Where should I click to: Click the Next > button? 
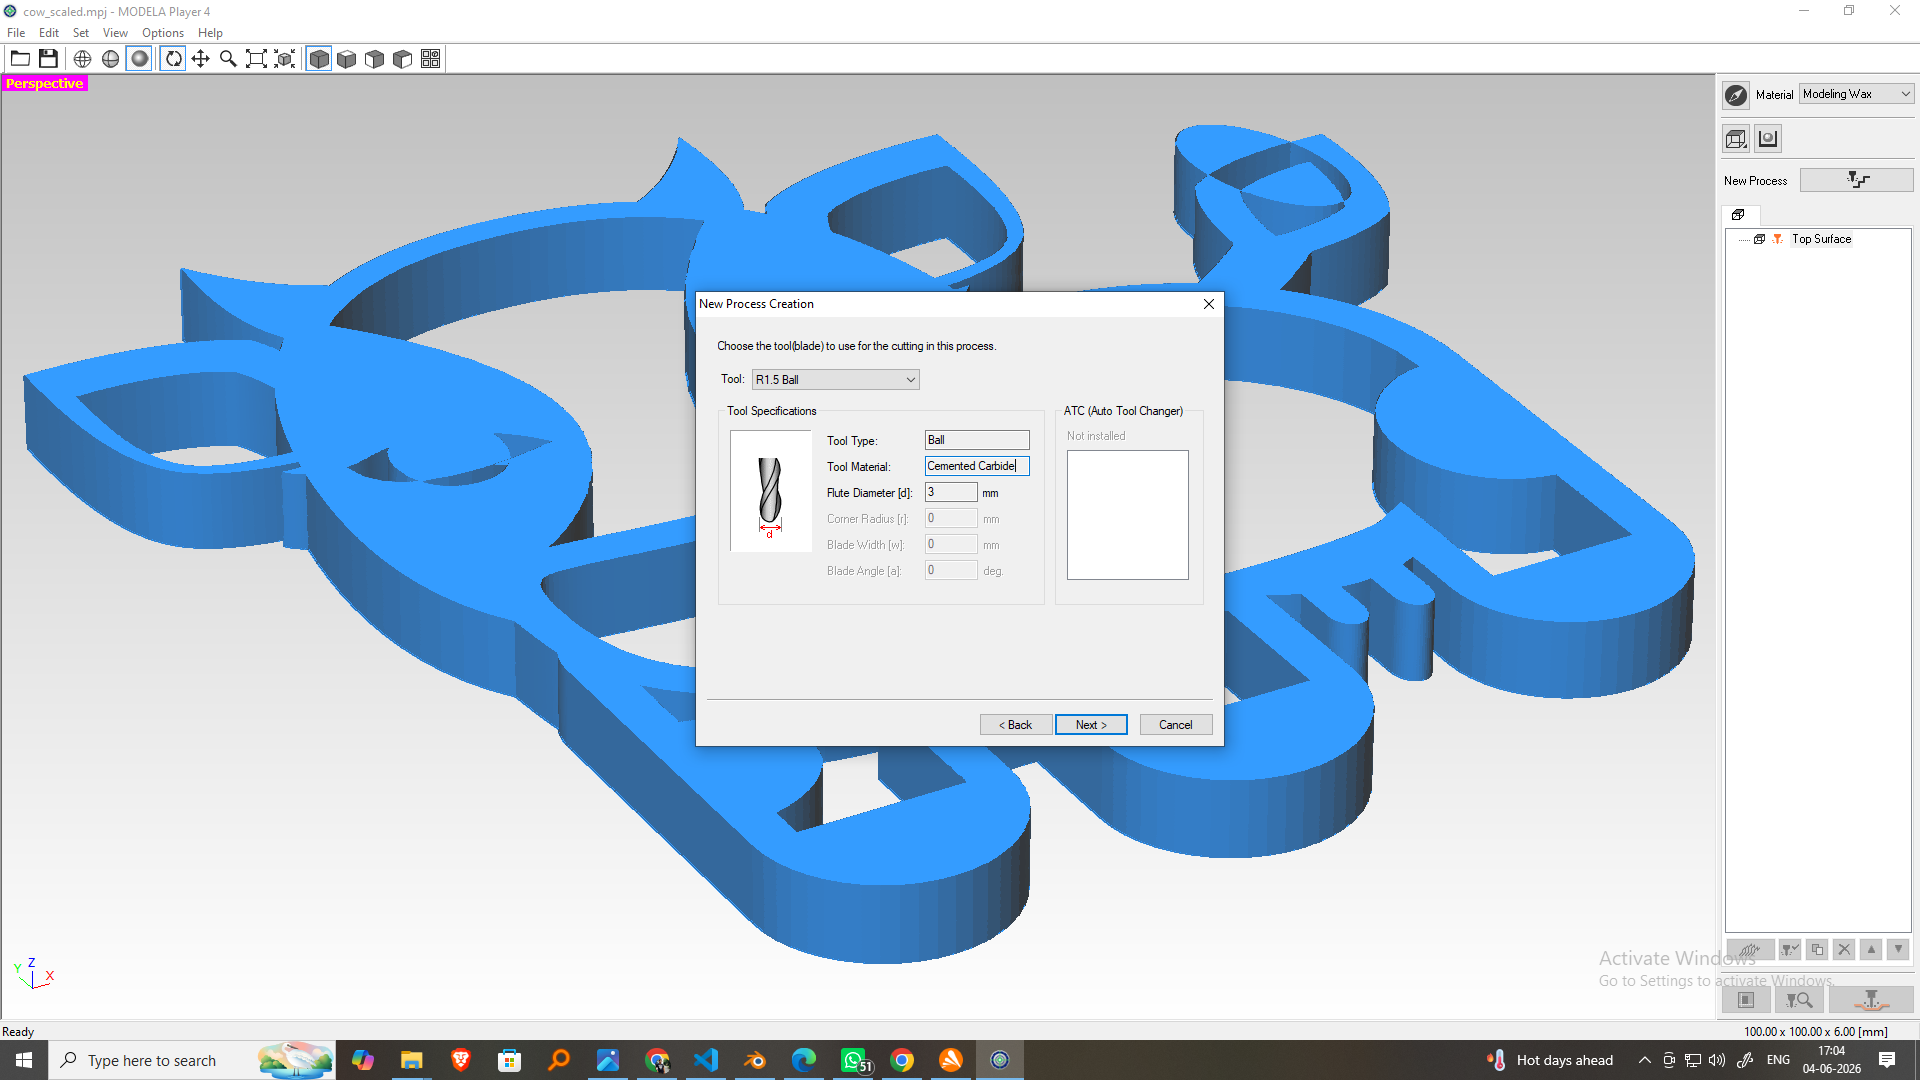(x=1091, y=725)
